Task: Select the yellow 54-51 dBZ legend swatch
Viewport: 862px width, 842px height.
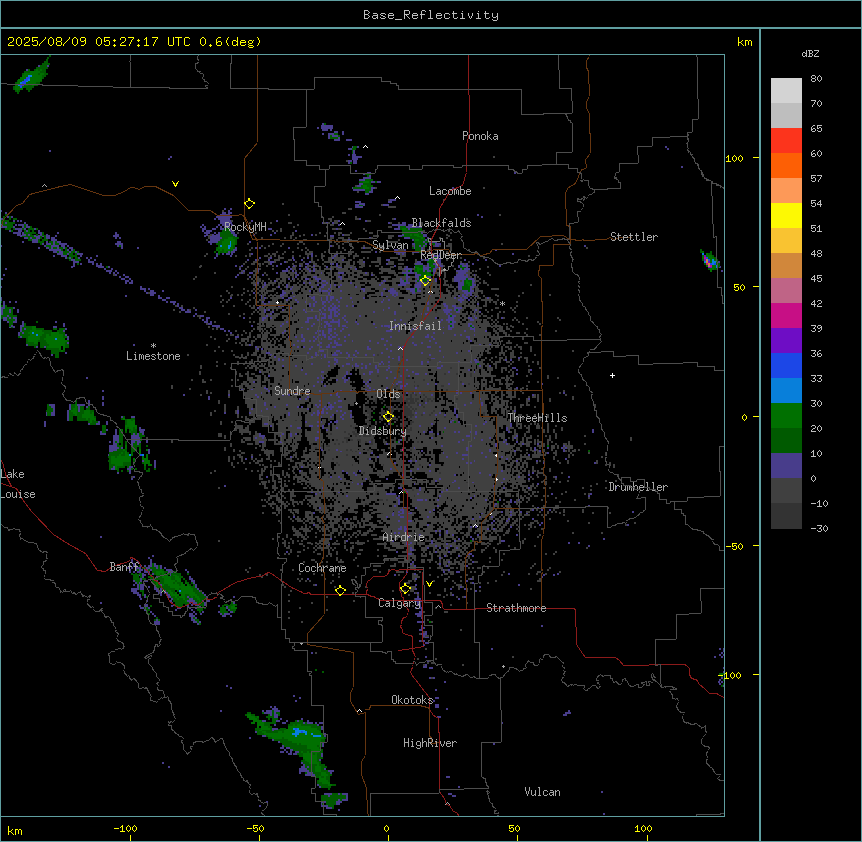Action: pyautogui.click(x=786, y=215)
